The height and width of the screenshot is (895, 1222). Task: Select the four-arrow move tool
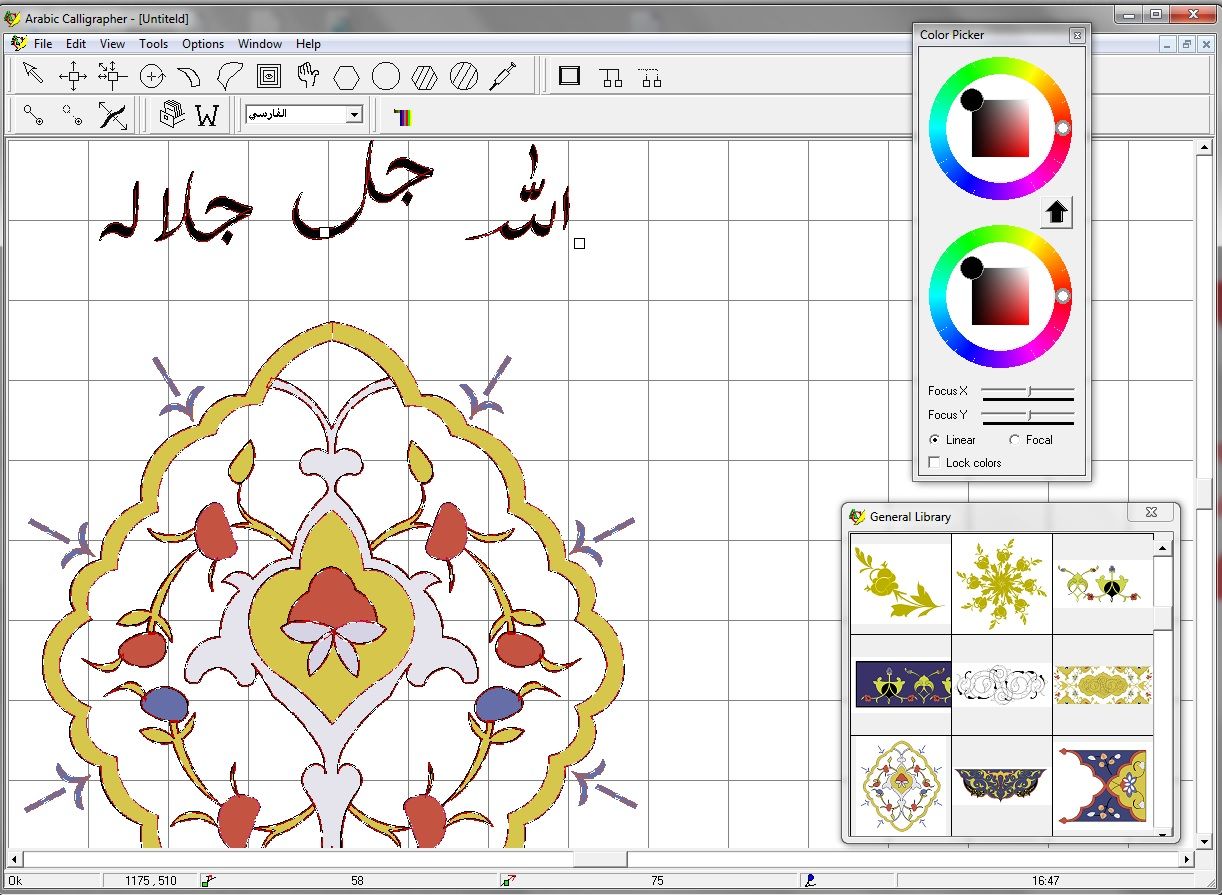coord(73,75)
